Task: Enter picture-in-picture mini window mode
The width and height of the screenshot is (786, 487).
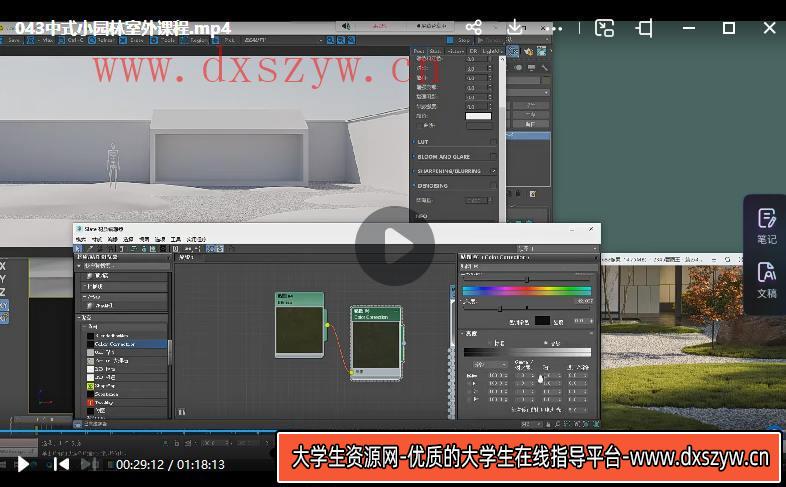Action: point(604,28)
